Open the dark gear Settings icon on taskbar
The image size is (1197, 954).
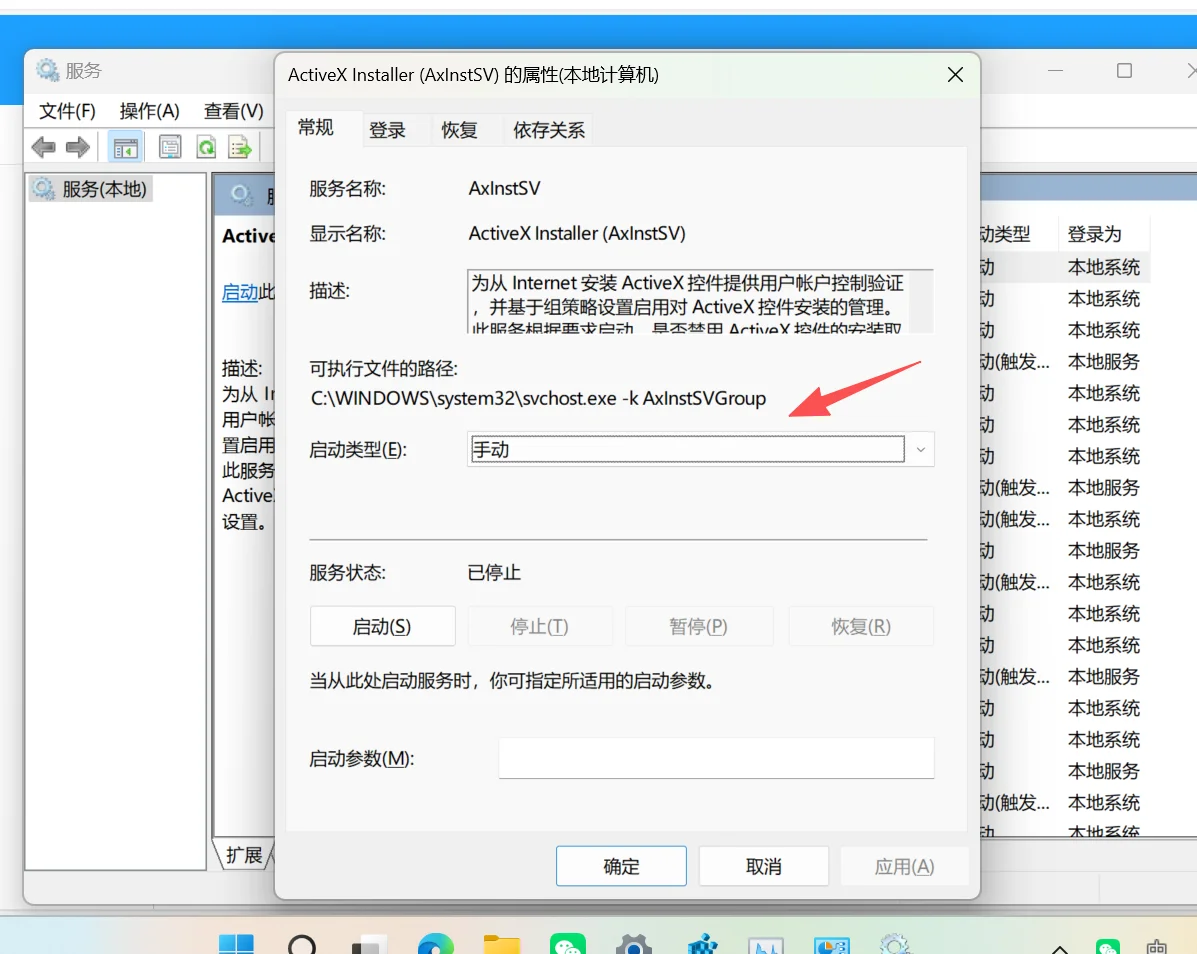tap(634, 945)
